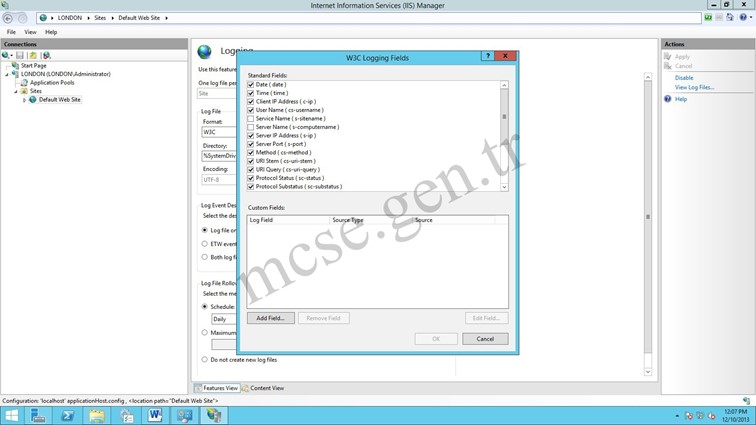
Task: Open the blue help icon in top toolbar
Action: coord(743,17)
